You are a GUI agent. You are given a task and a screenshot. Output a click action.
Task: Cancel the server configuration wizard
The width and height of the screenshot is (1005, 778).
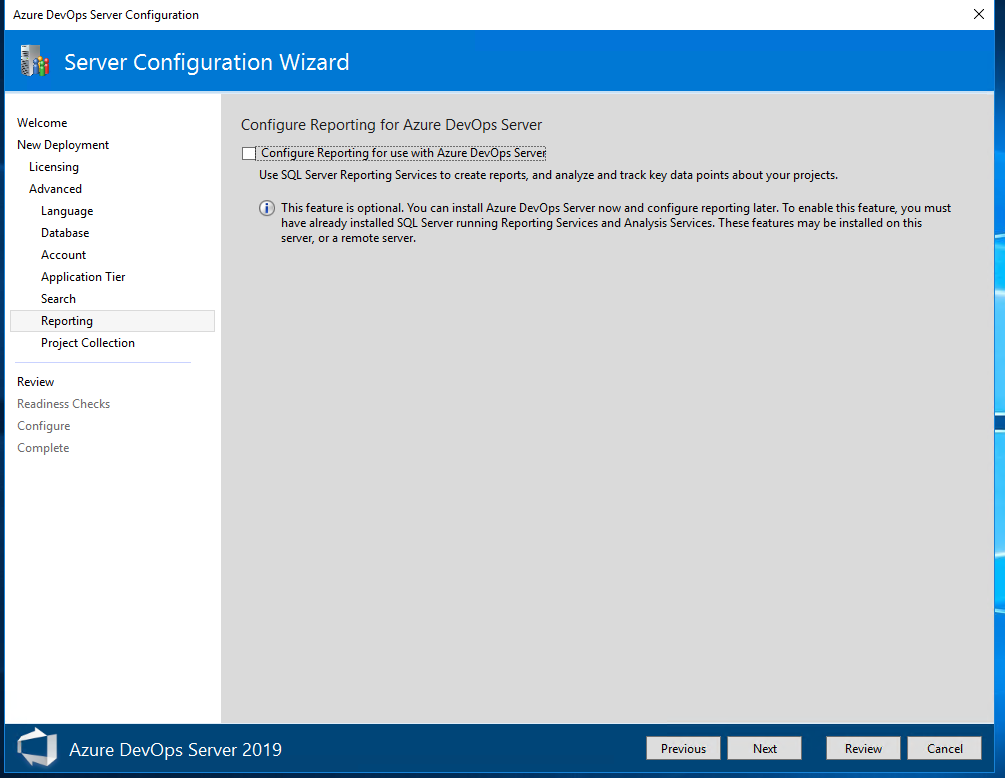click(944, 749)
